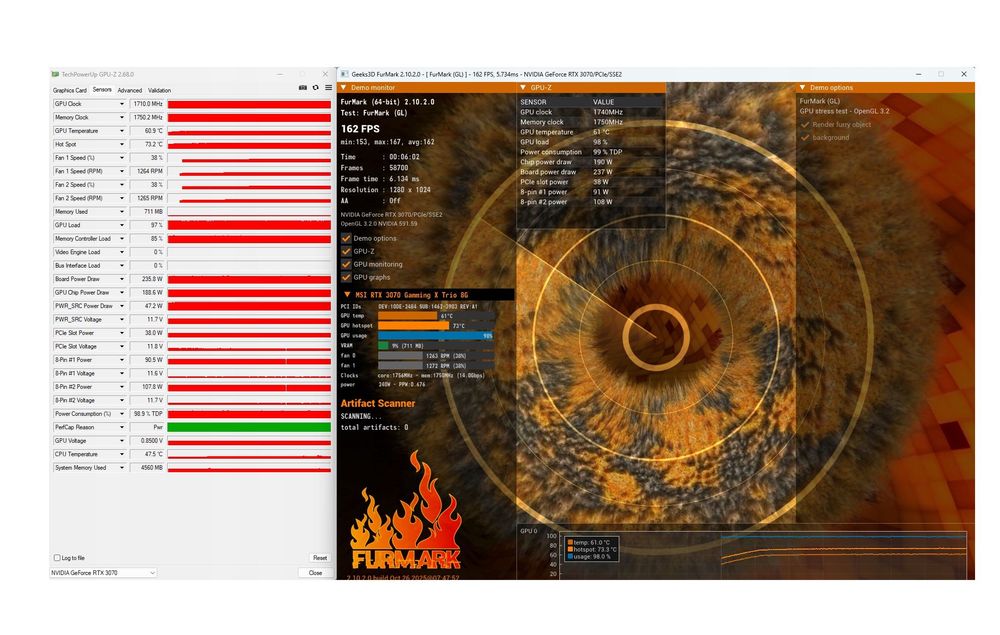
Task: Open the Validation tab
Action: tap(159, 91)
